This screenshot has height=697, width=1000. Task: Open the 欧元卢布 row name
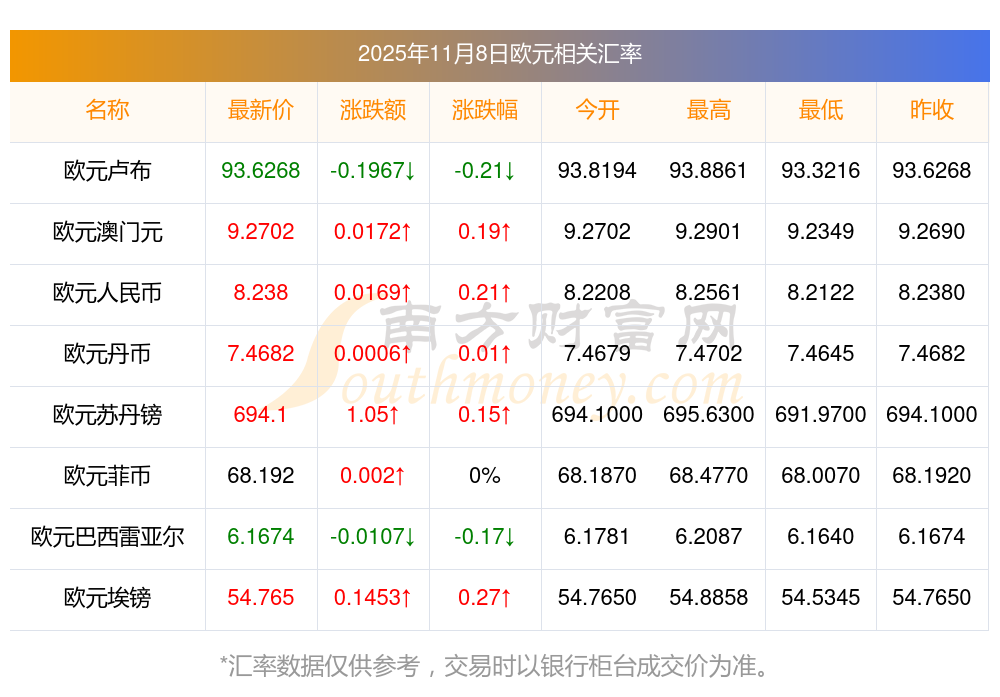(107, 171)
